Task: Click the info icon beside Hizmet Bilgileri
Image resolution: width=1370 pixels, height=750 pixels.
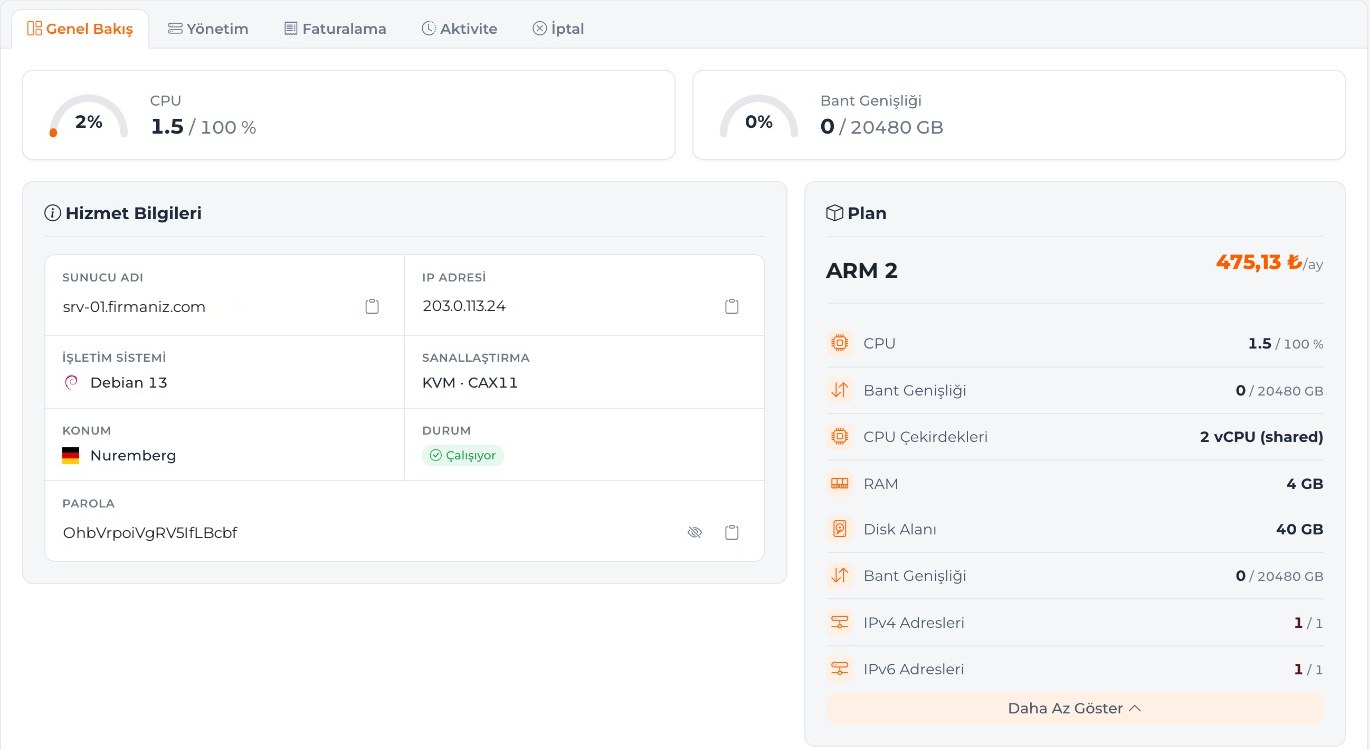Action: point(53,213)
